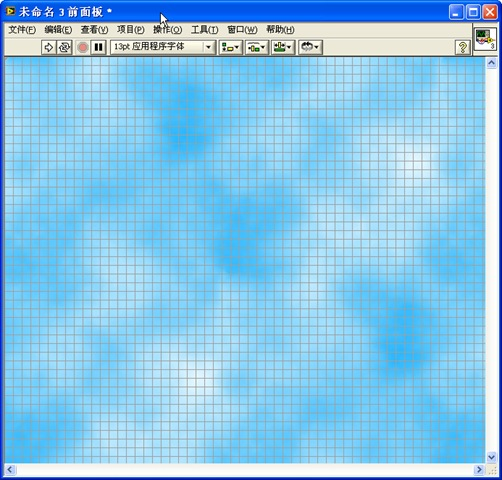The image size is (502, 480).
Task: Open the 帮助(H) menu
Action: click(x=280, y=30)
